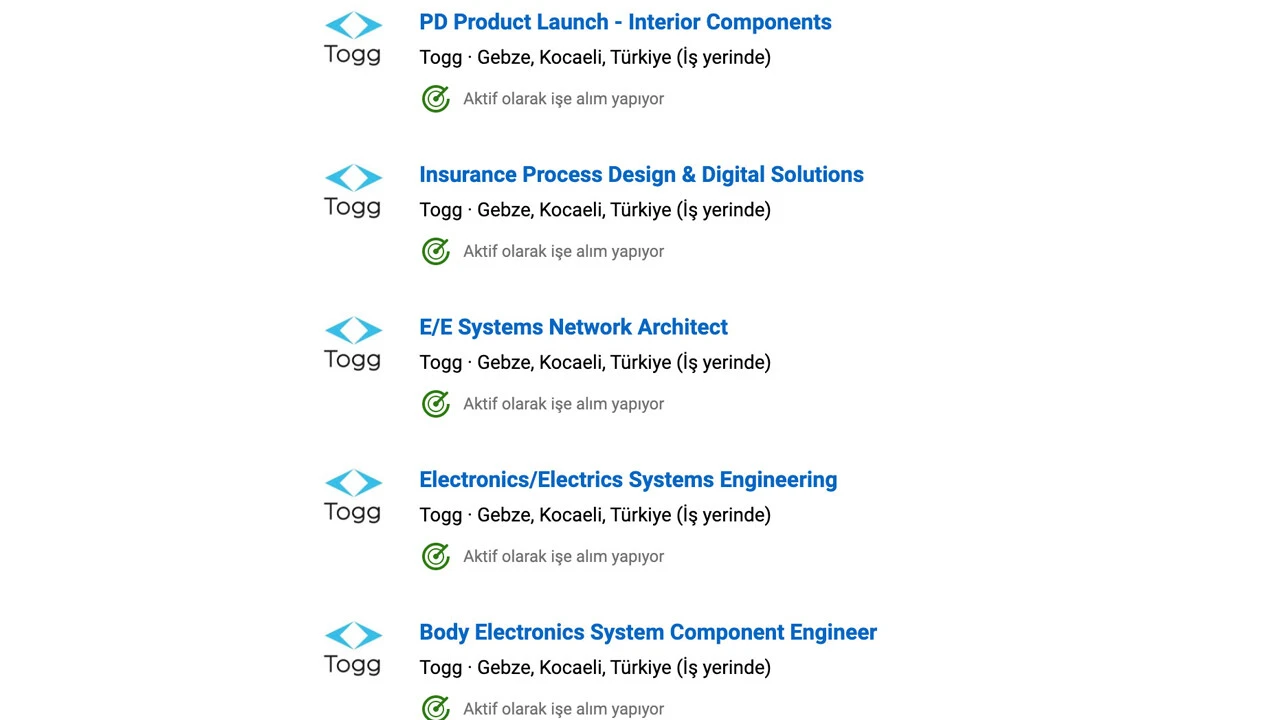Click green hiring target icon under Insurance Process Design
The height and width of the screenshot is (720, 1280).
[x=435, y=251]
